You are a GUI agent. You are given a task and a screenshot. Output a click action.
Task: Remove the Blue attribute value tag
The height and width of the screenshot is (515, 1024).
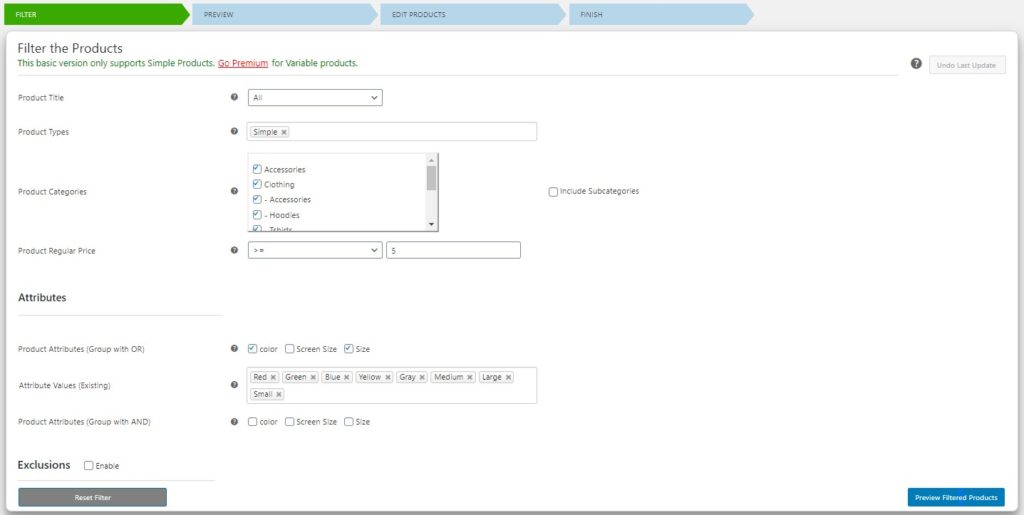click(x=347, y=377)
